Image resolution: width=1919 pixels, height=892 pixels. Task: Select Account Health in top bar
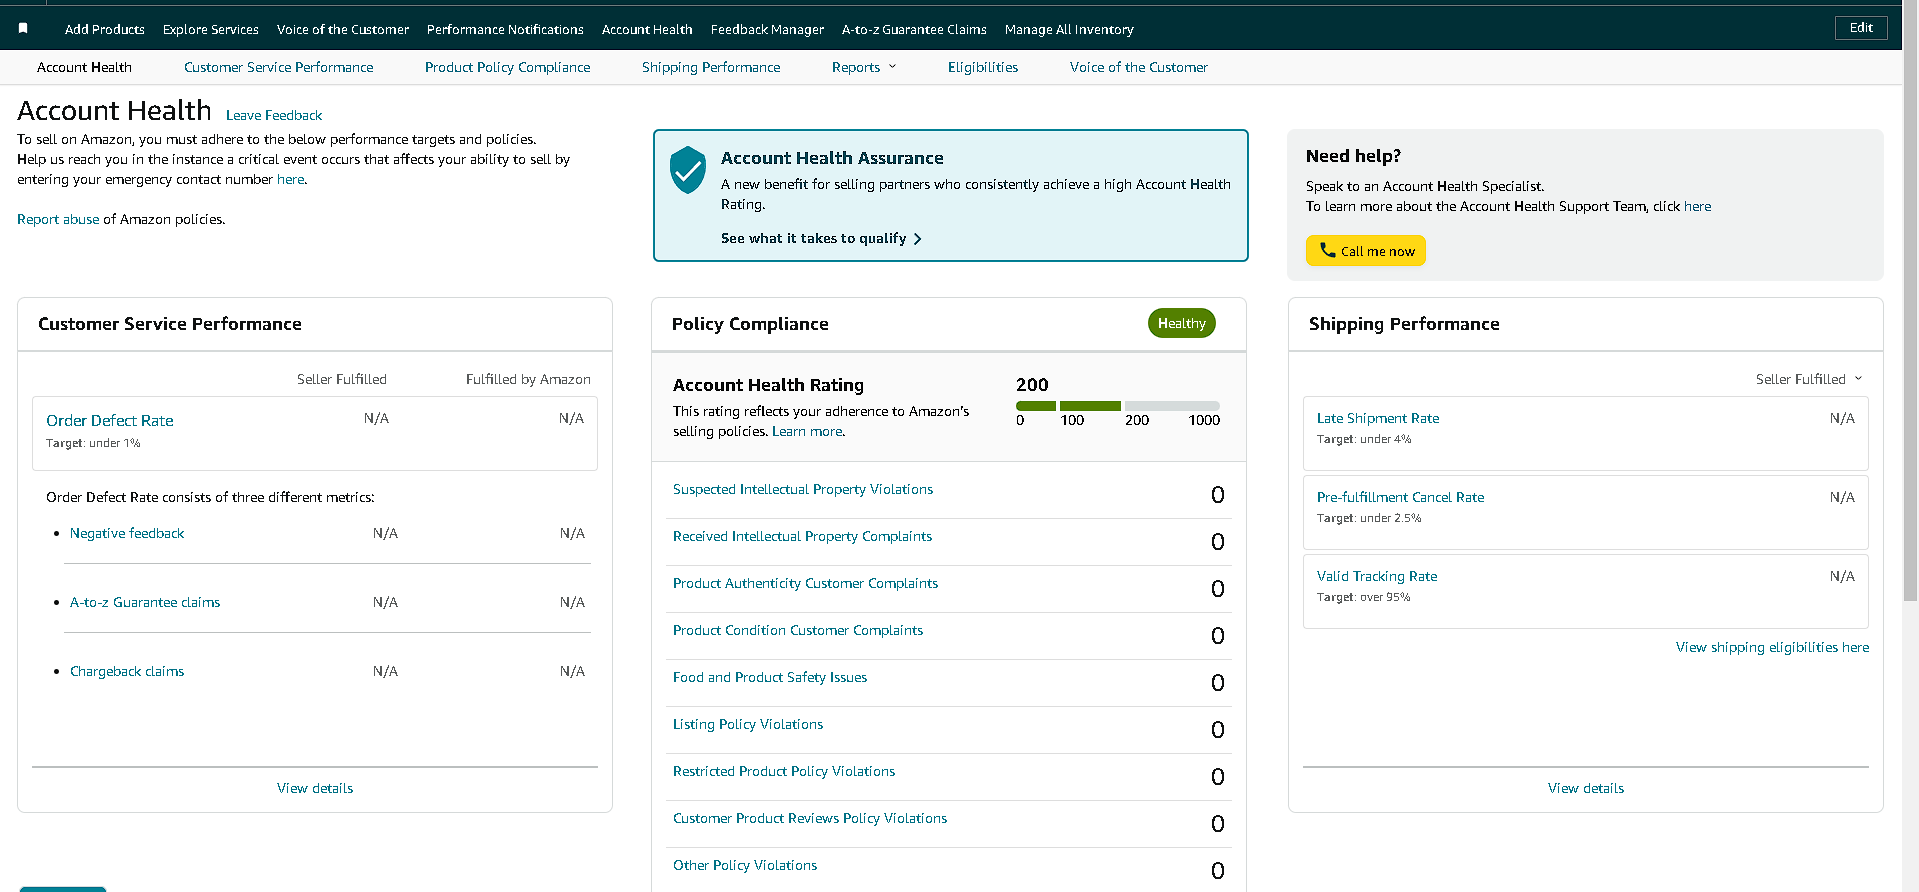click(647, 29)
